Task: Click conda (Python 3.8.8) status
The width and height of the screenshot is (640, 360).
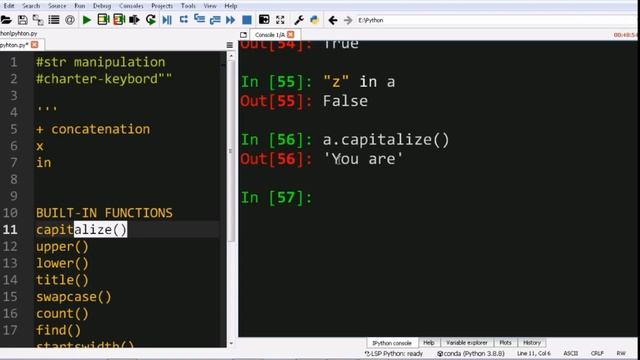Action: [x=471, y=353]
